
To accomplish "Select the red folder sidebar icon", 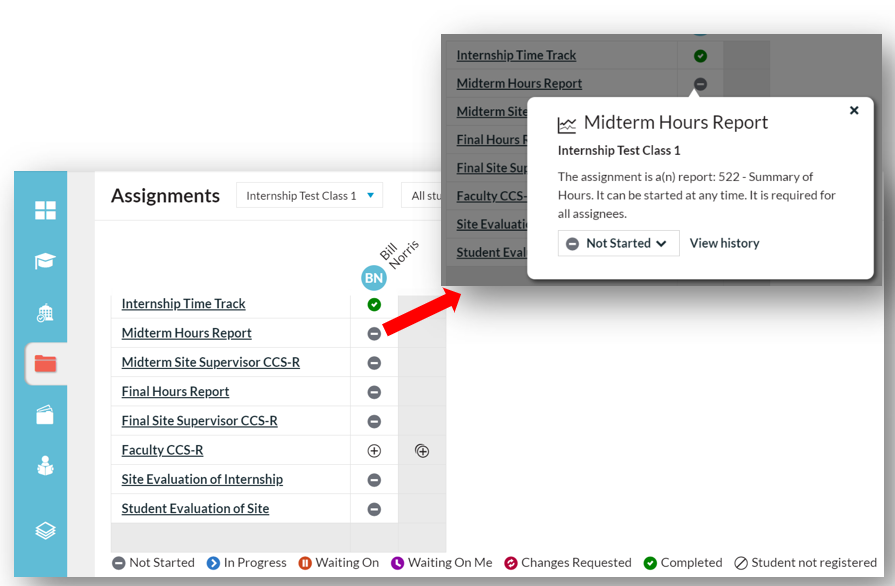I will coord(46,364).
